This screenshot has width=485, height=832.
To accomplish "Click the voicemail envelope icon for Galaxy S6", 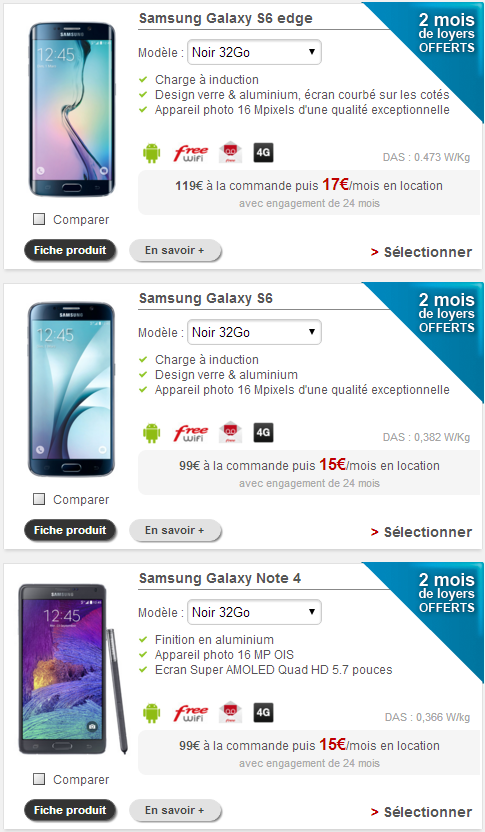I will 230,432.
